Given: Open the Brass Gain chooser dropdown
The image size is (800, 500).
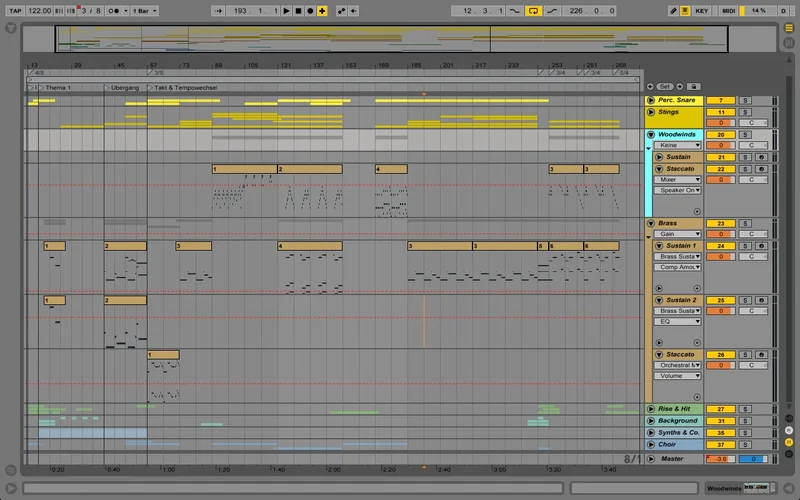Looking at the screenshot, I should pyautogui.click(x=678, y=234).
